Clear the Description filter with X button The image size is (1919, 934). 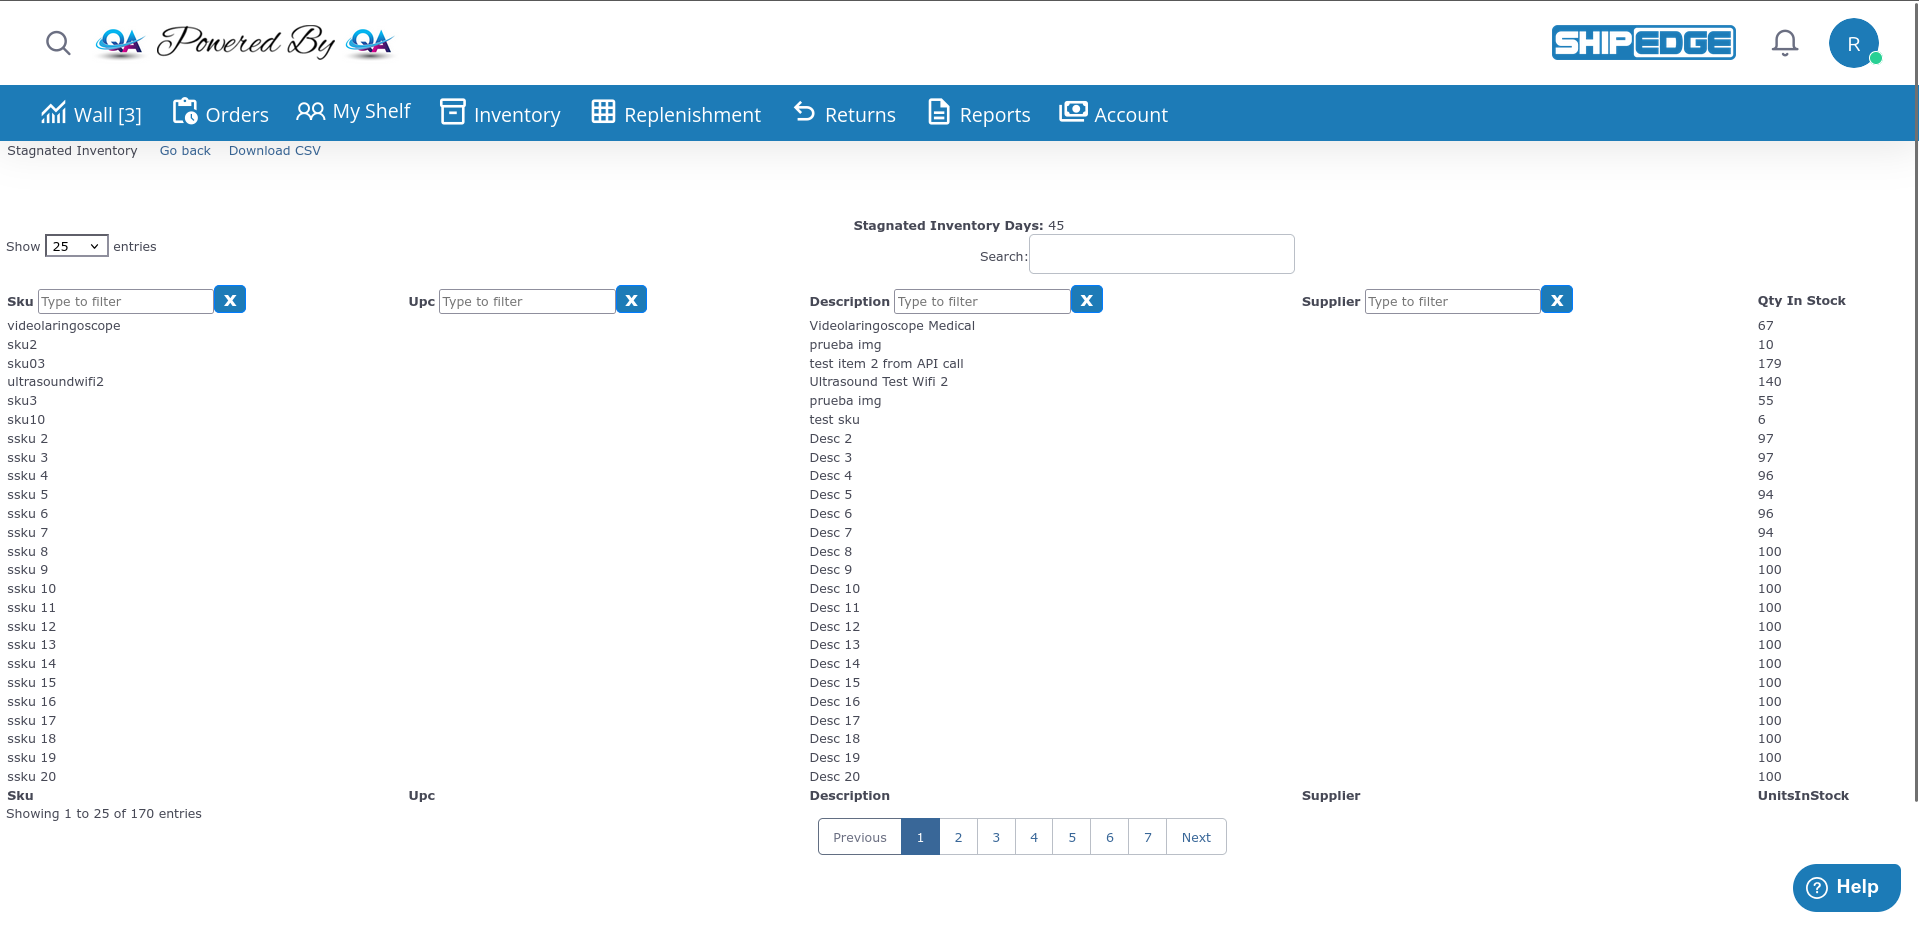[1086, 300]
